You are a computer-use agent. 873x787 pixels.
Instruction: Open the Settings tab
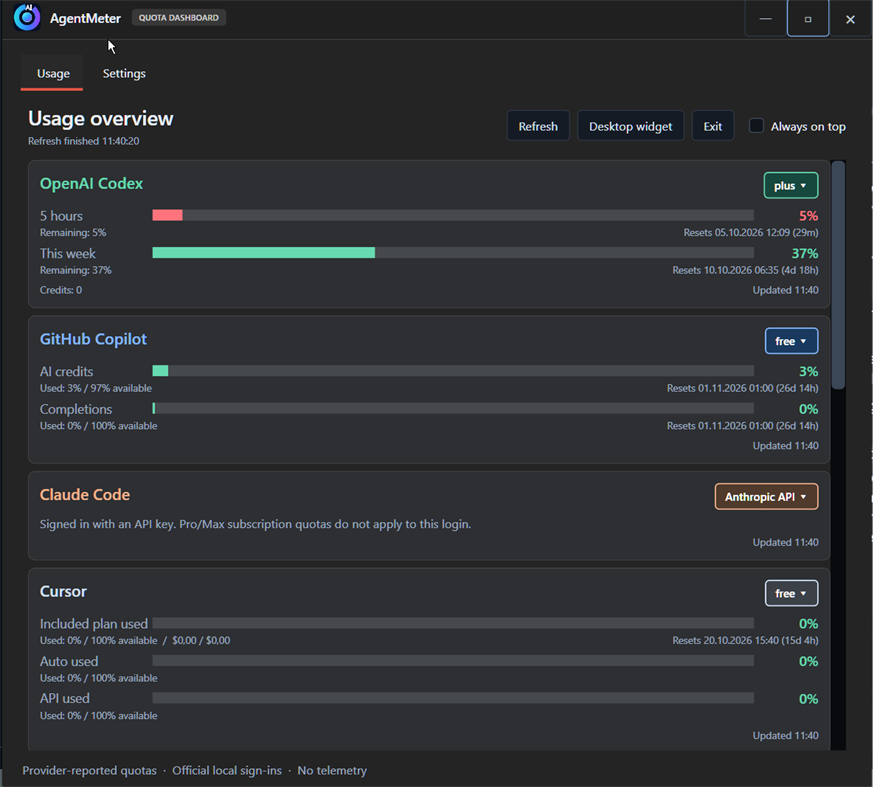124,73
